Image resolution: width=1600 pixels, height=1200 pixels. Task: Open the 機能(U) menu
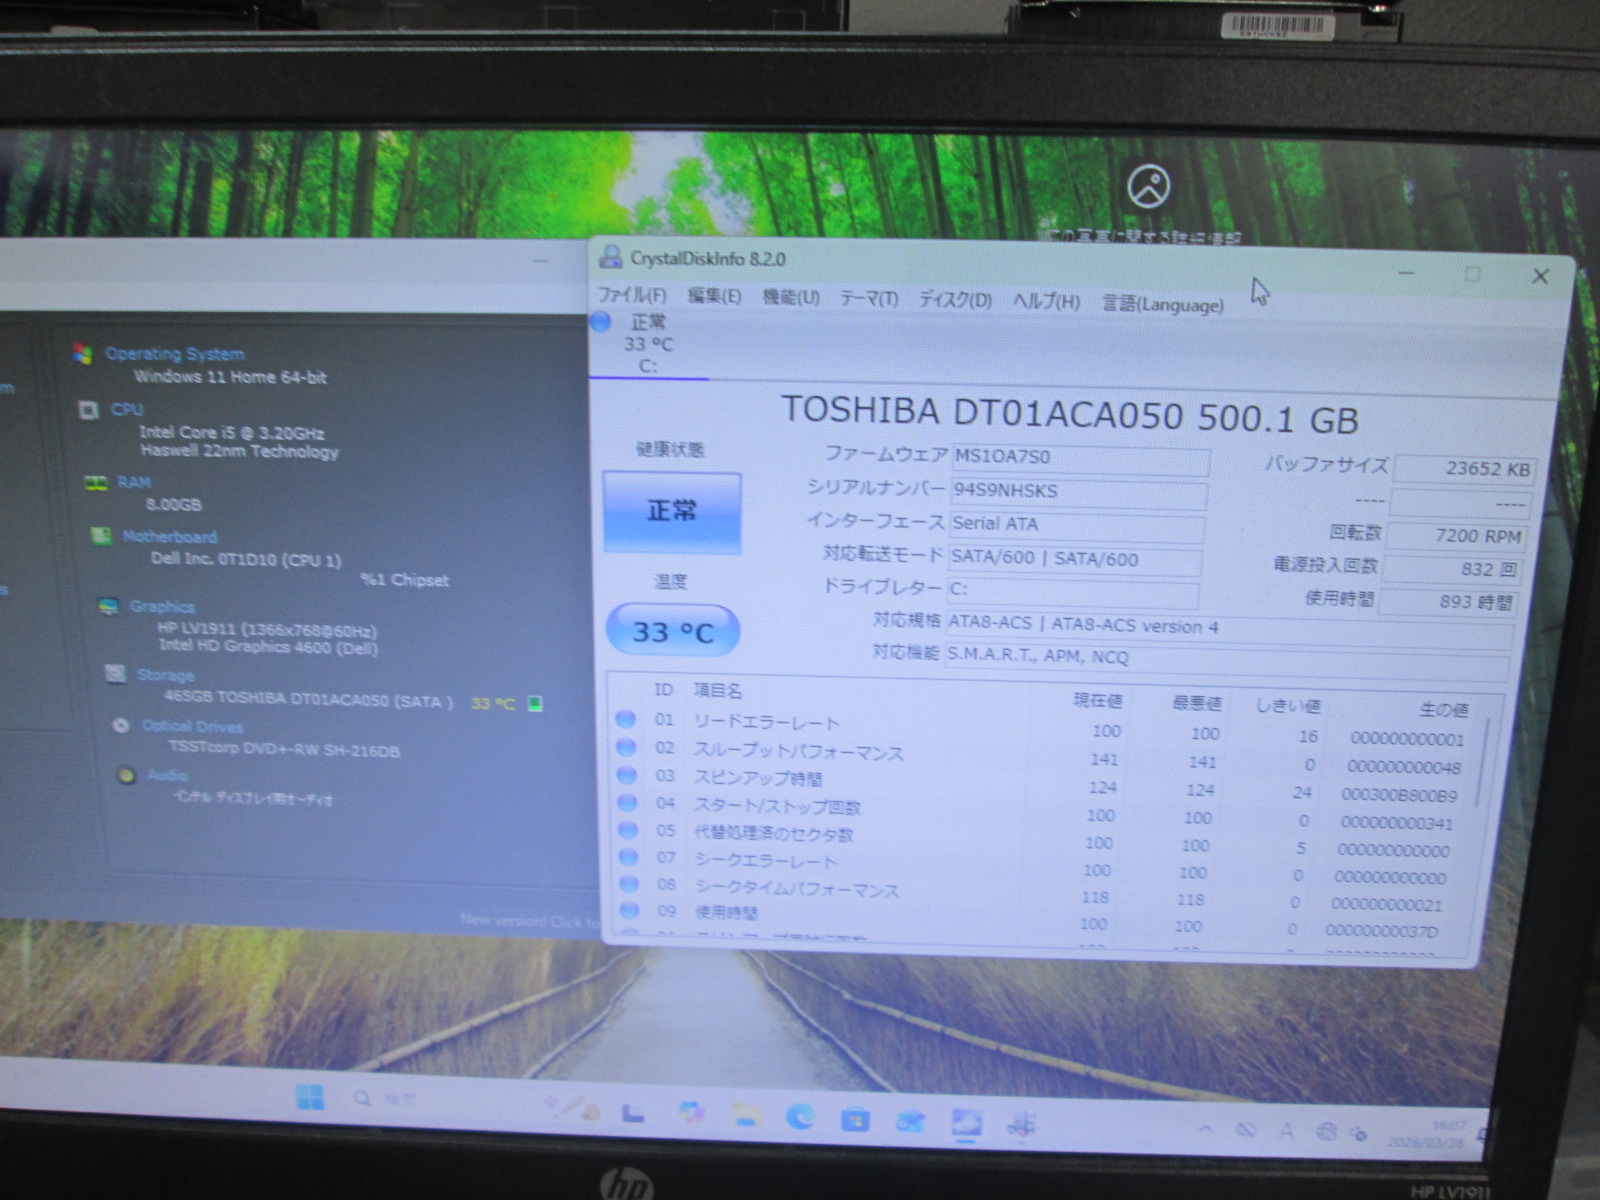[790, 297]
